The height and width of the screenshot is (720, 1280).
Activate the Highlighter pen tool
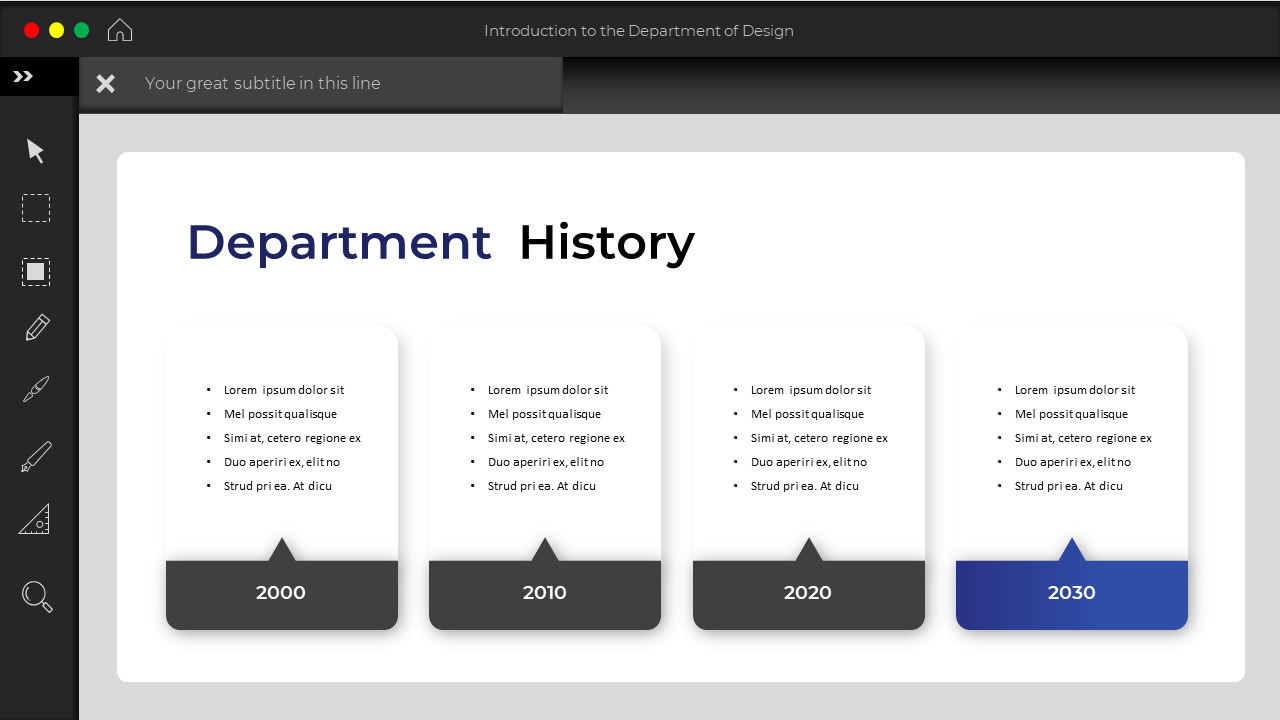(x=35, y=455)
